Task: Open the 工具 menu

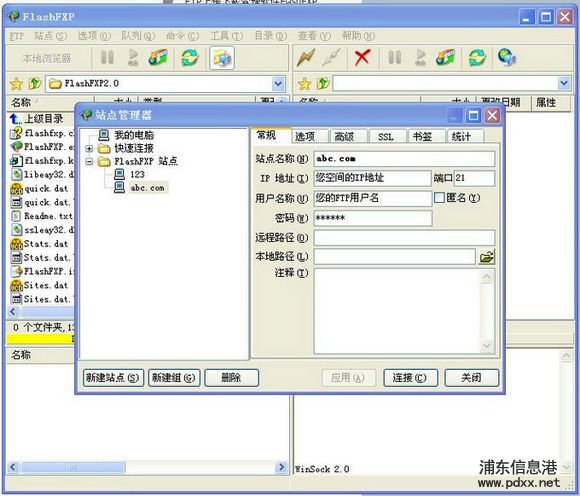Action: point(226,36)
